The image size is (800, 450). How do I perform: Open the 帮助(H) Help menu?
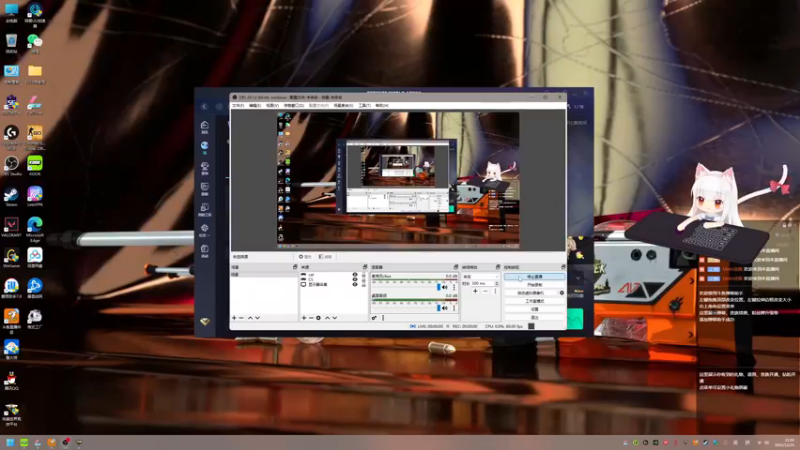382,106
